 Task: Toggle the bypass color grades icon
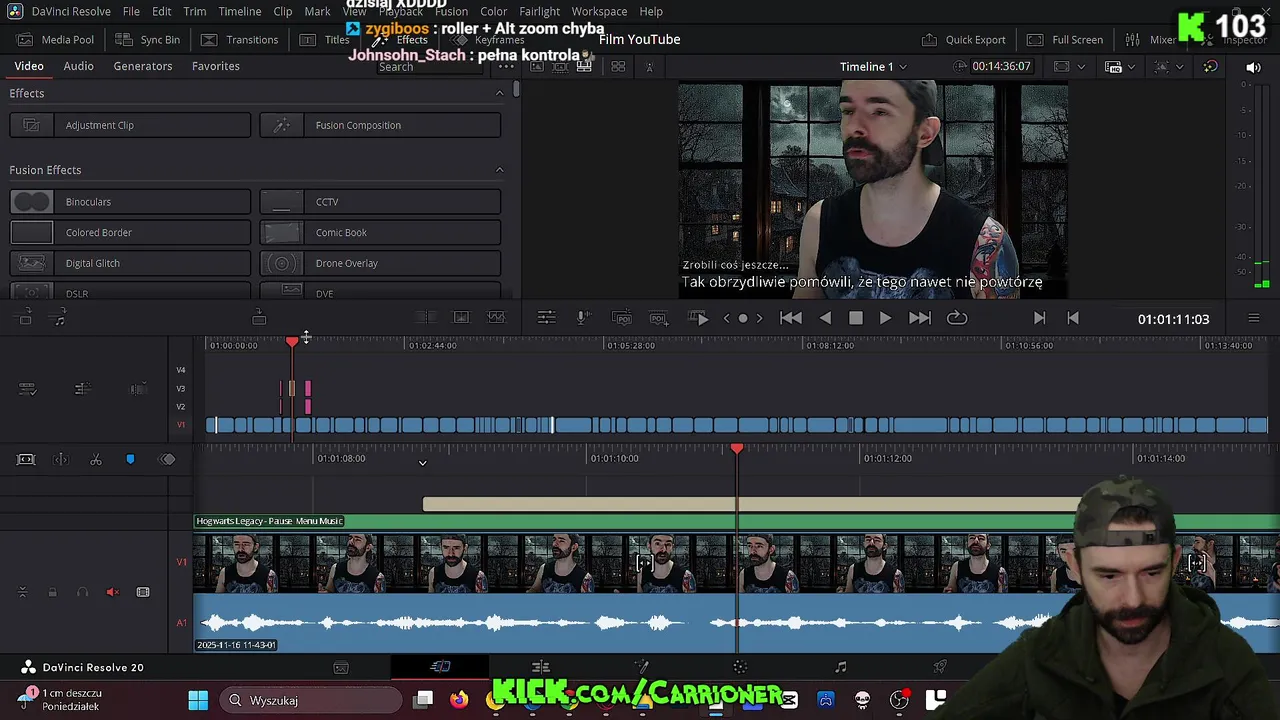click(1210, 67)
